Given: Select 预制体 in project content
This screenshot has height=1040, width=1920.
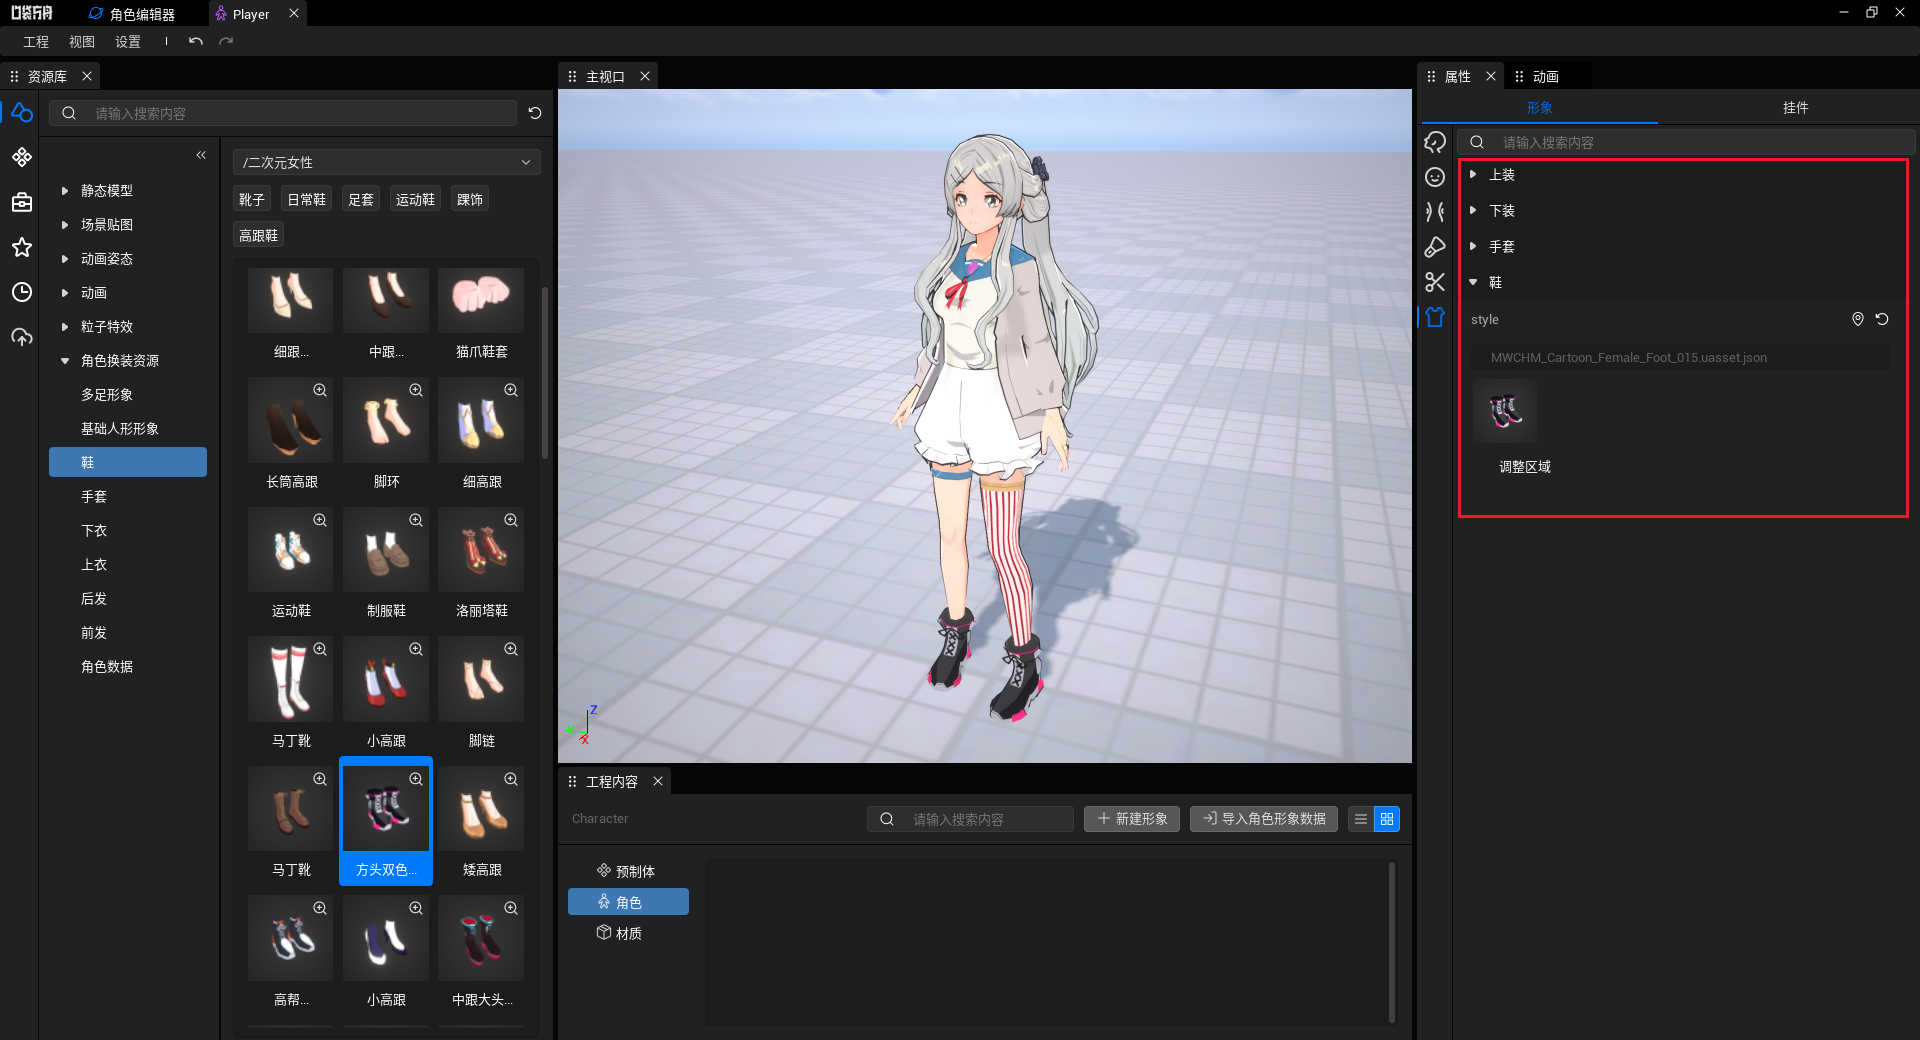Looking at the screenshot, I should (628, 871).
